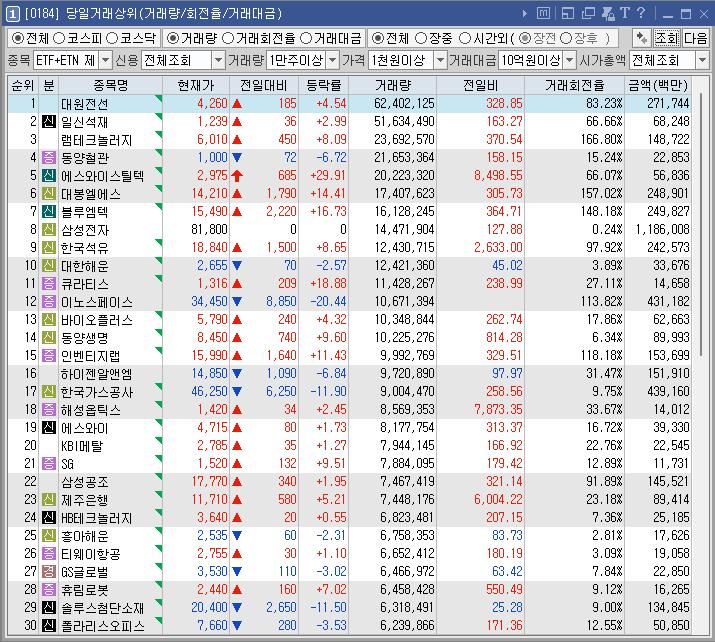Click the screen layout icon in the title bar
The width and height of the screenshot is (715, 642).
(568, 14)
